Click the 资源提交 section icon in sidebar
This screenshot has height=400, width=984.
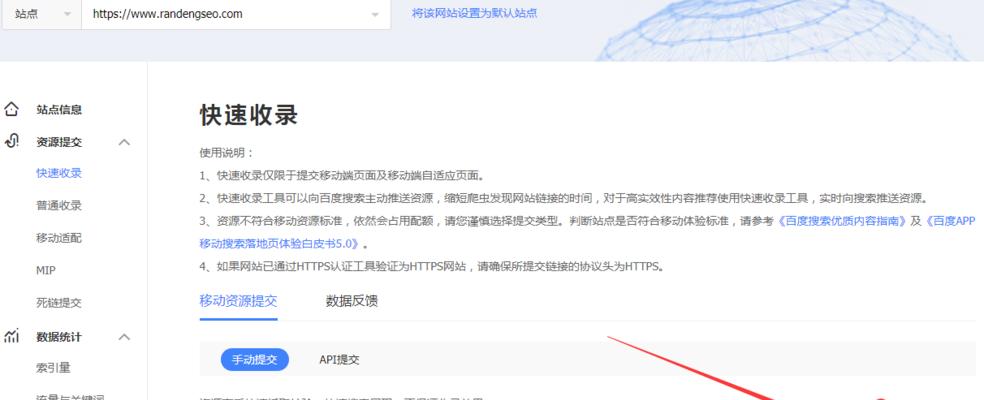[12, 142]
